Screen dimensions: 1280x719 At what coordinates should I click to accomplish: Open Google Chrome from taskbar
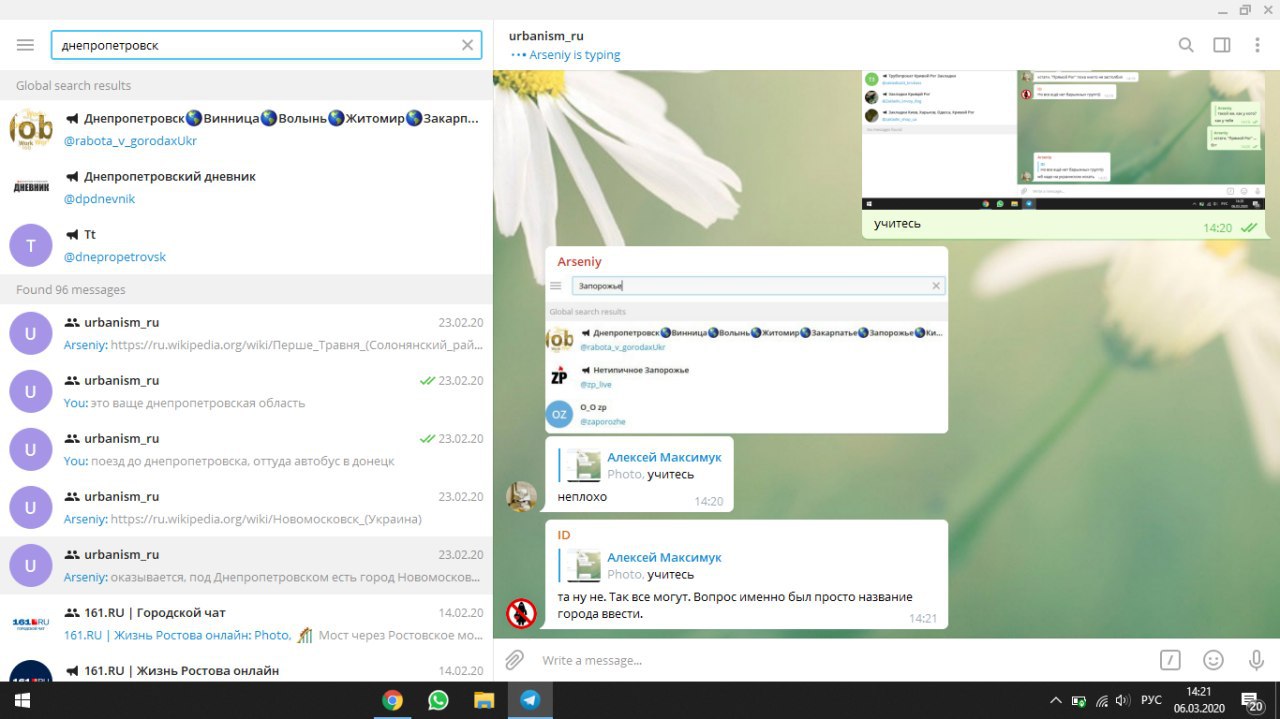coord(392,701)
